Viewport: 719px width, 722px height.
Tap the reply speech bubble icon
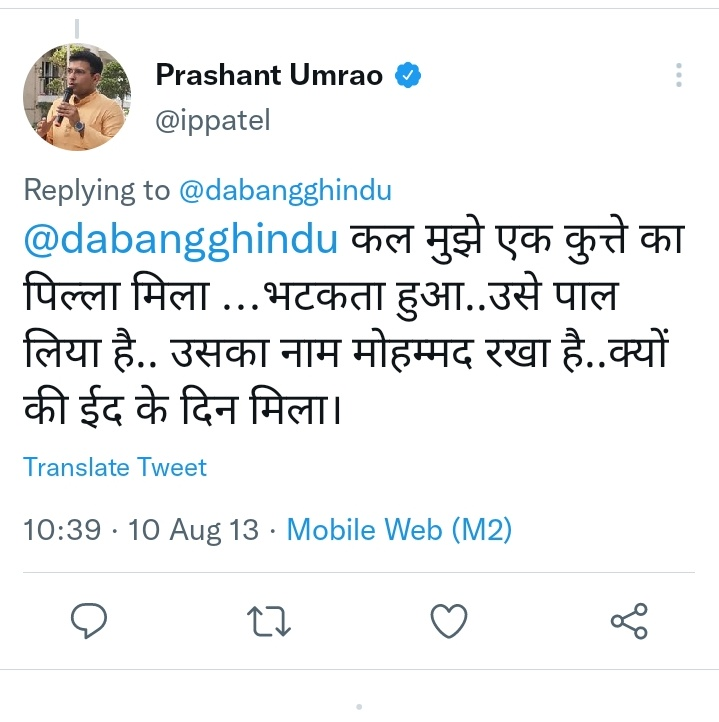(92, 622)
